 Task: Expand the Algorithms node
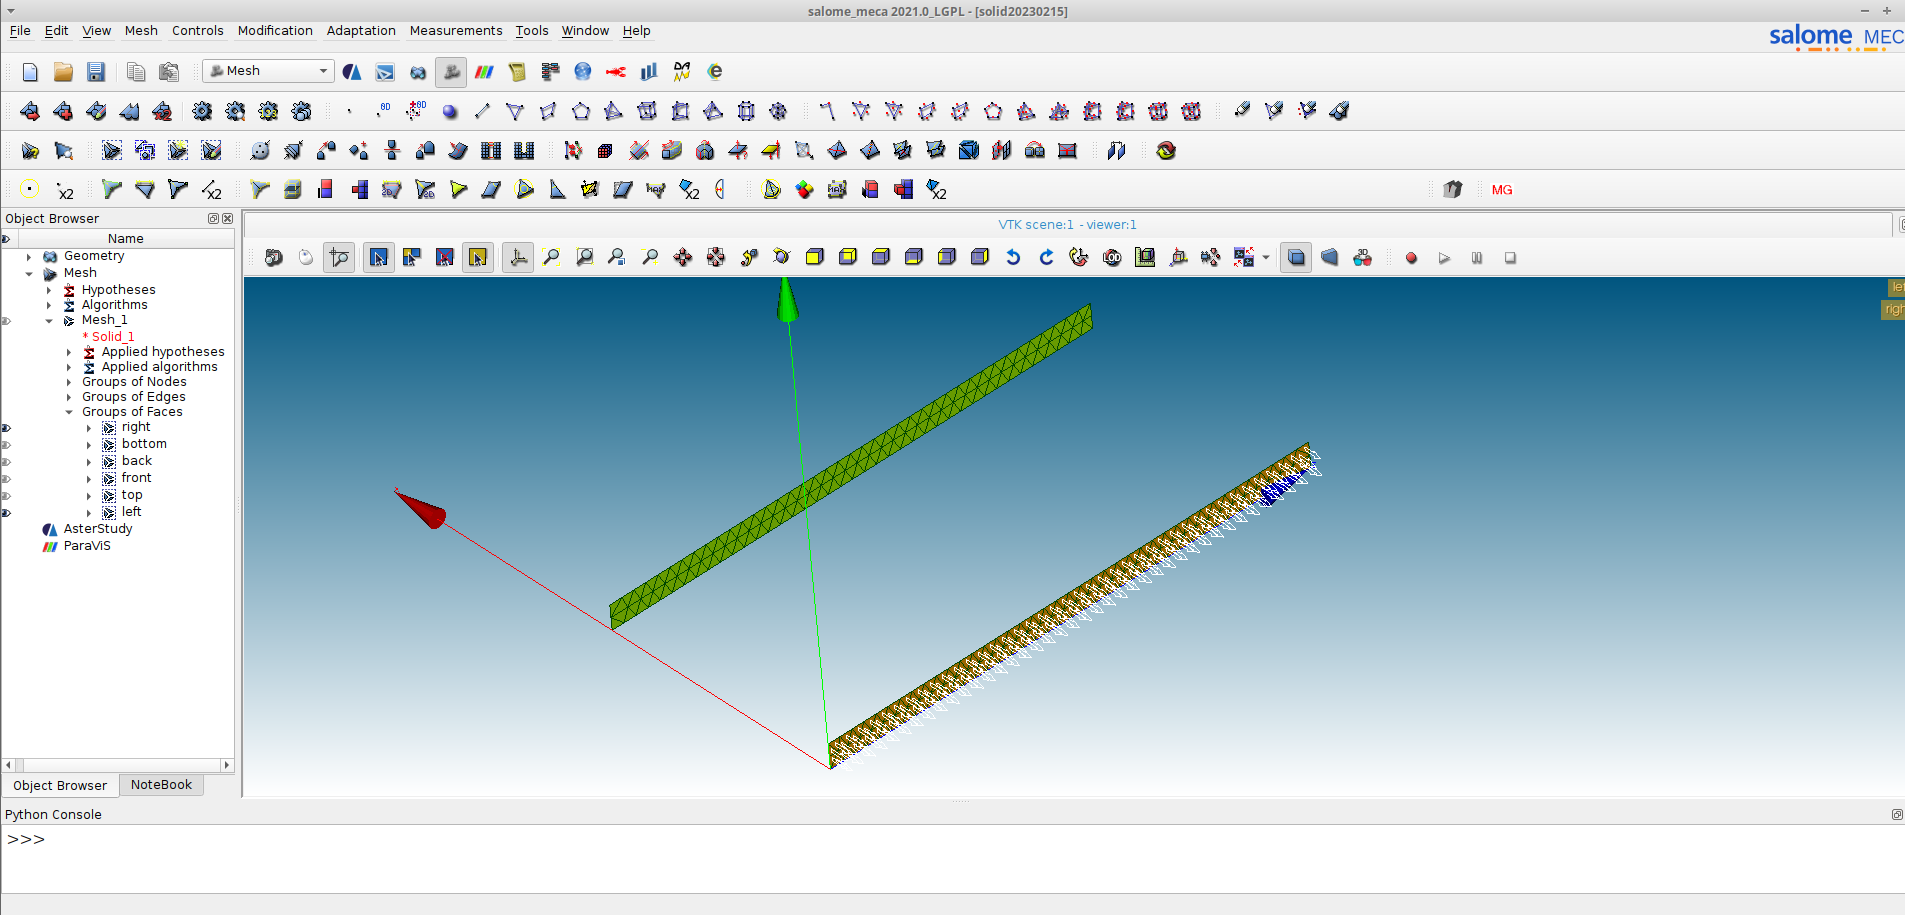(x=49, y=305)
